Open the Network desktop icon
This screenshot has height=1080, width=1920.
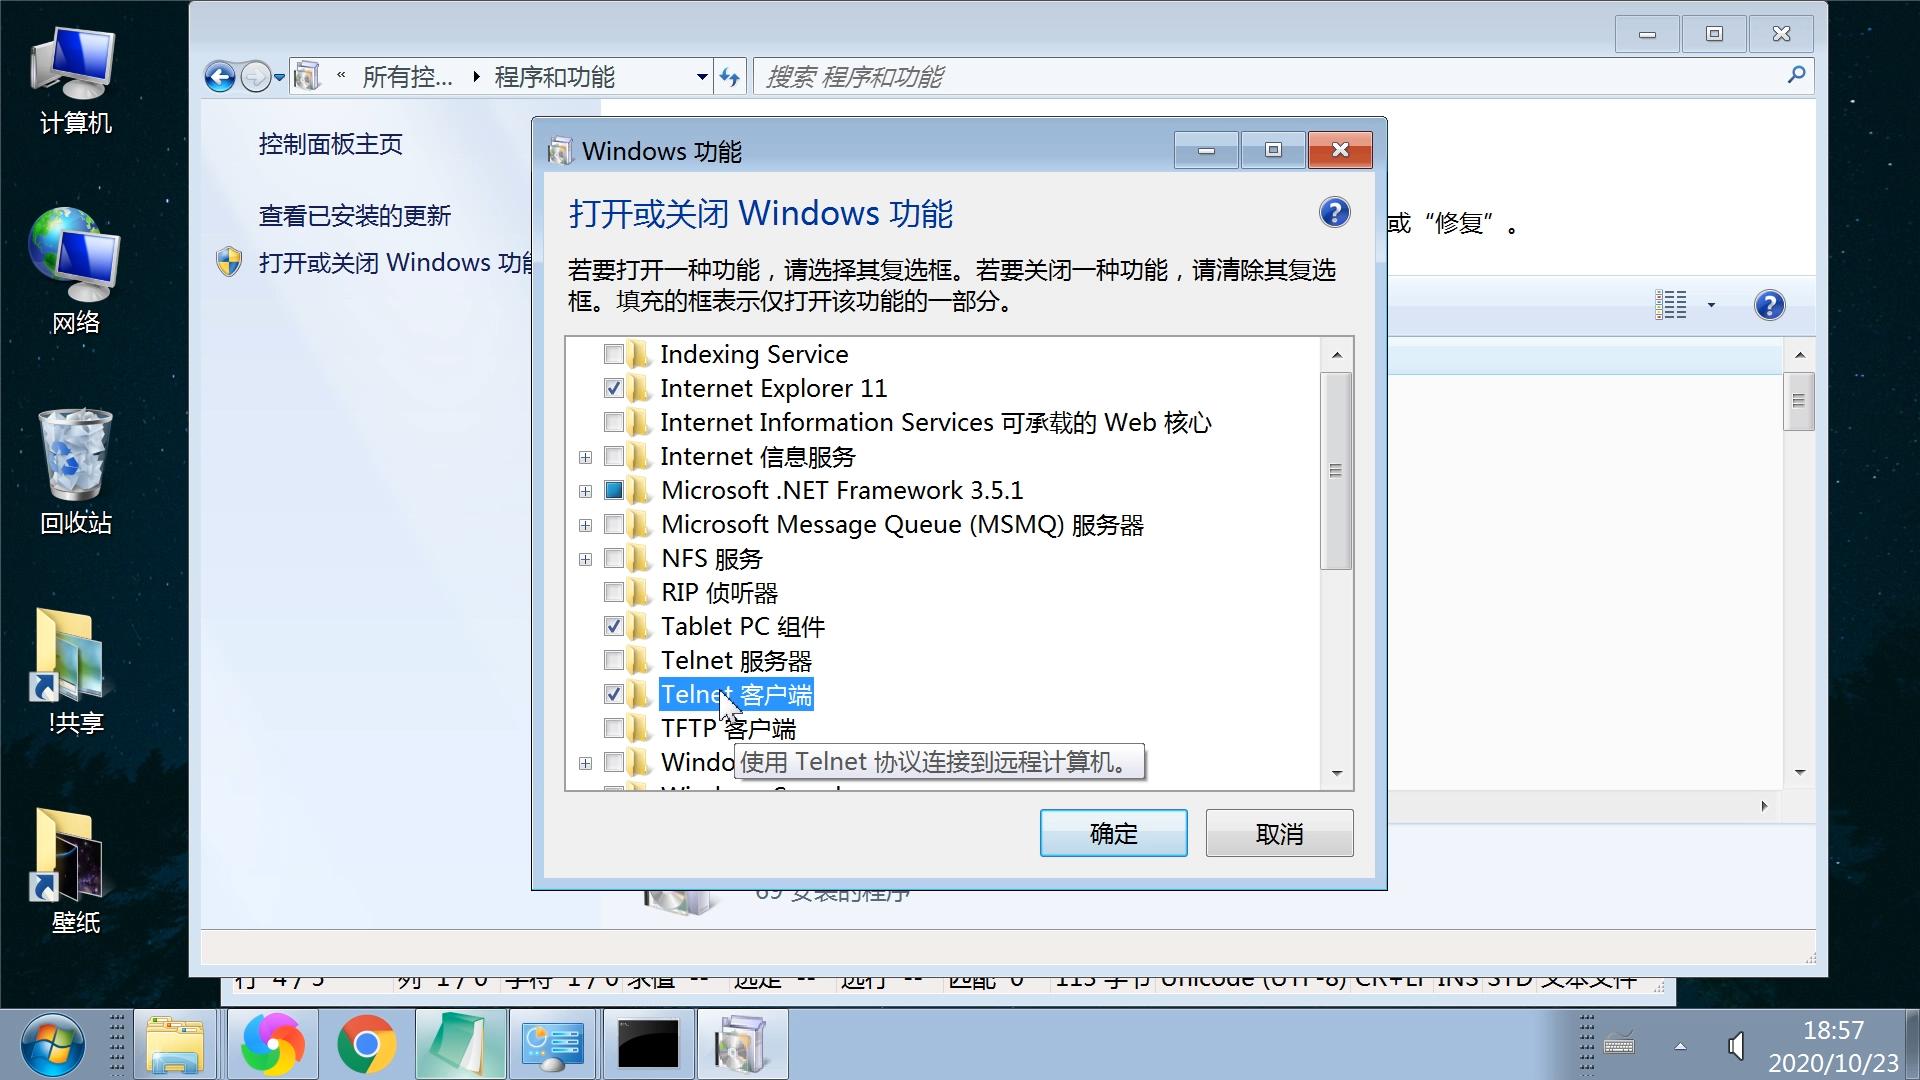click(75, 270)
